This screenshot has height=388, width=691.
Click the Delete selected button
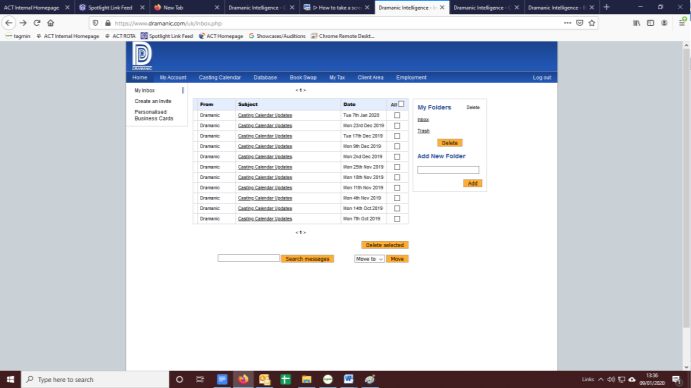tap(385, 245)
